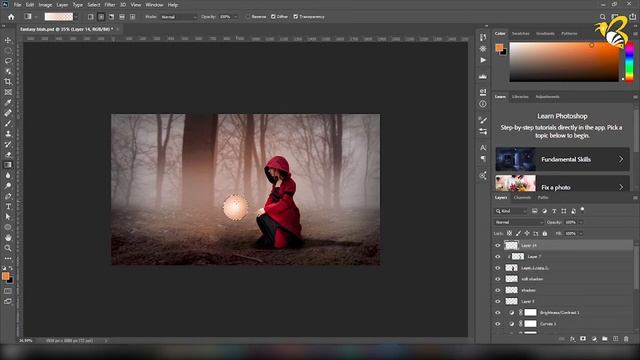Screen dimensions: 640x360
Task: Select the Brush tool
Action: (8, 123)
